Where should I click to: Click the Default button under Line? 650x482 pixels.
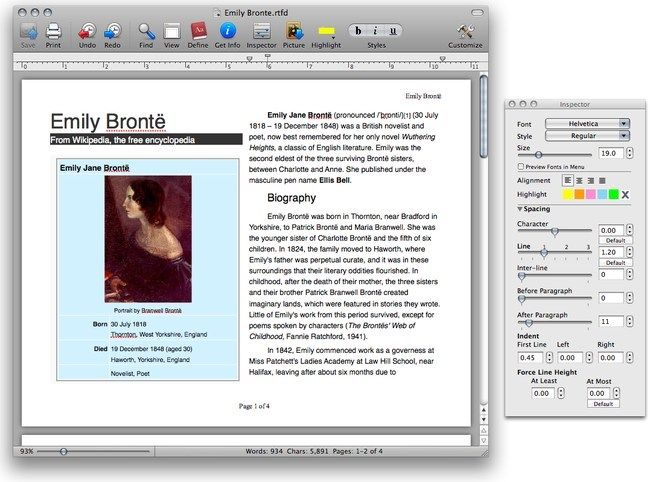[615, 263]
